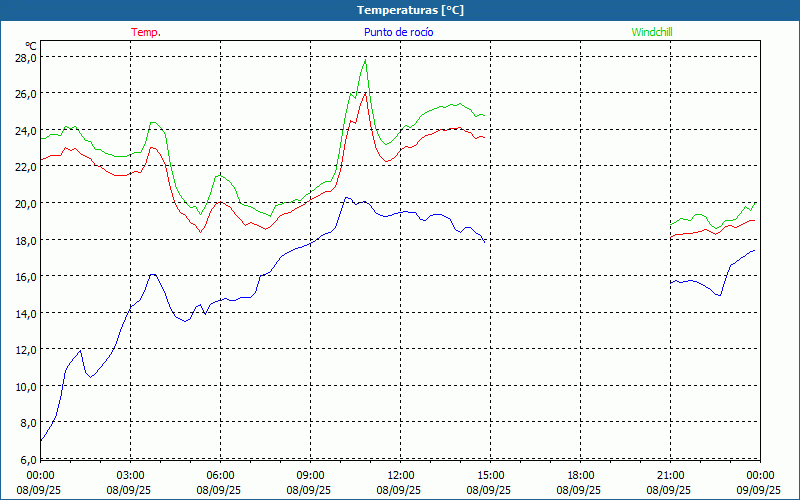This screenshot has height=500, width=800.
Task: Click the red temperature peak near 26
Action: pyautogui.click(x=365, y=93)
